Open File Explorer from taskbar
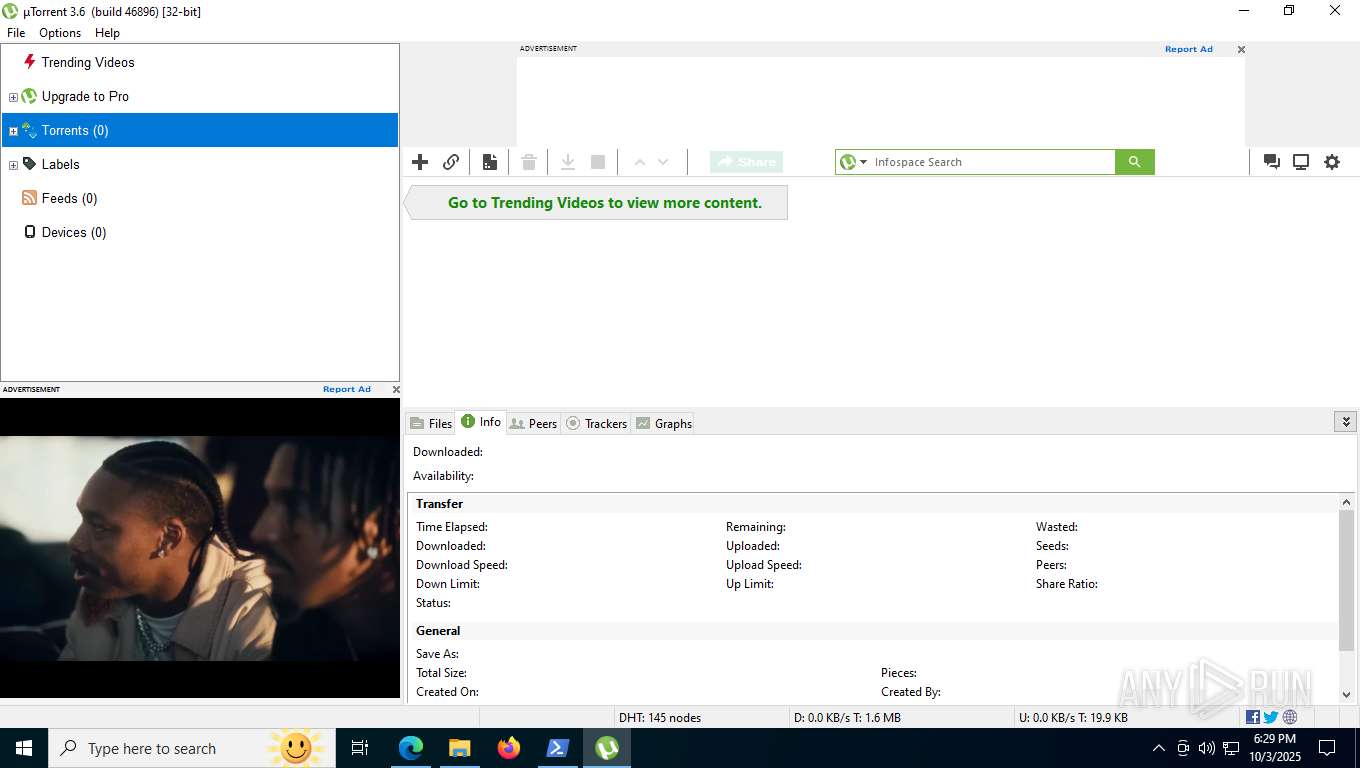Screen dimensions: 1360x768 click(459, 748)
